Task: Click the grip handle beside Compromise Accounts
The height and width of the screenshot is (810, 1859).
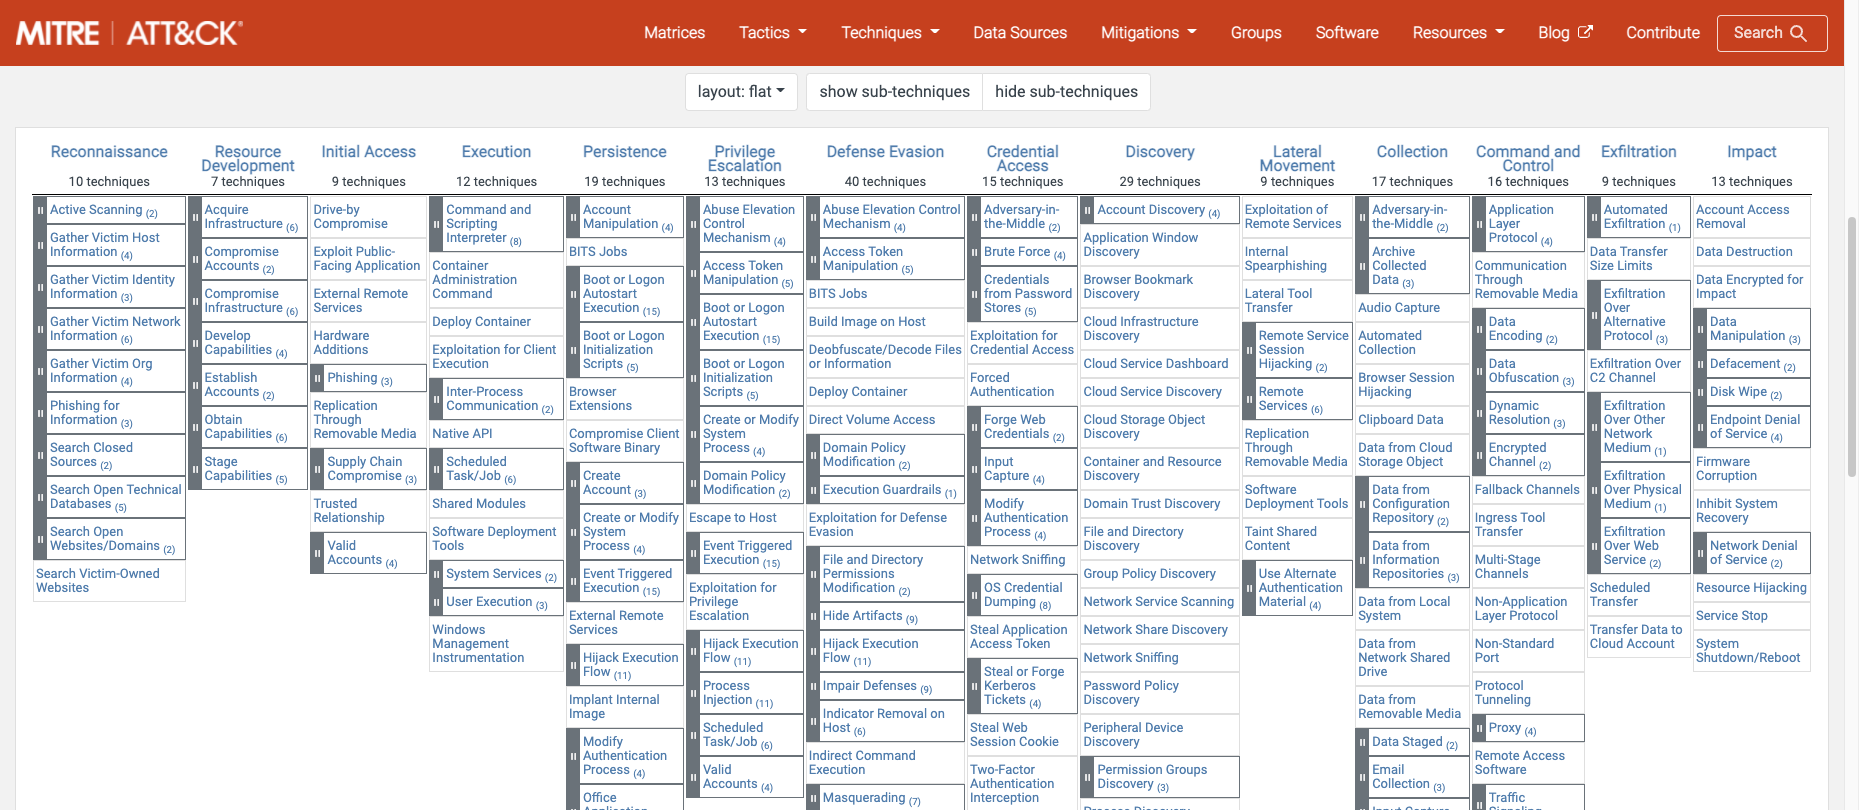Action: pos(195,259)
